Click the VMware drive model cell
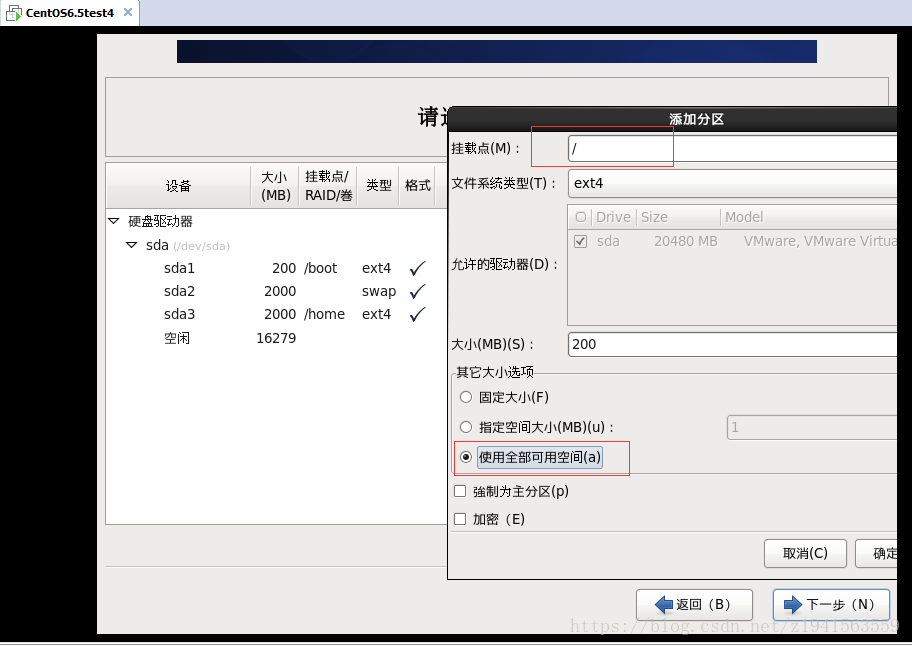 tap(820, 241)
